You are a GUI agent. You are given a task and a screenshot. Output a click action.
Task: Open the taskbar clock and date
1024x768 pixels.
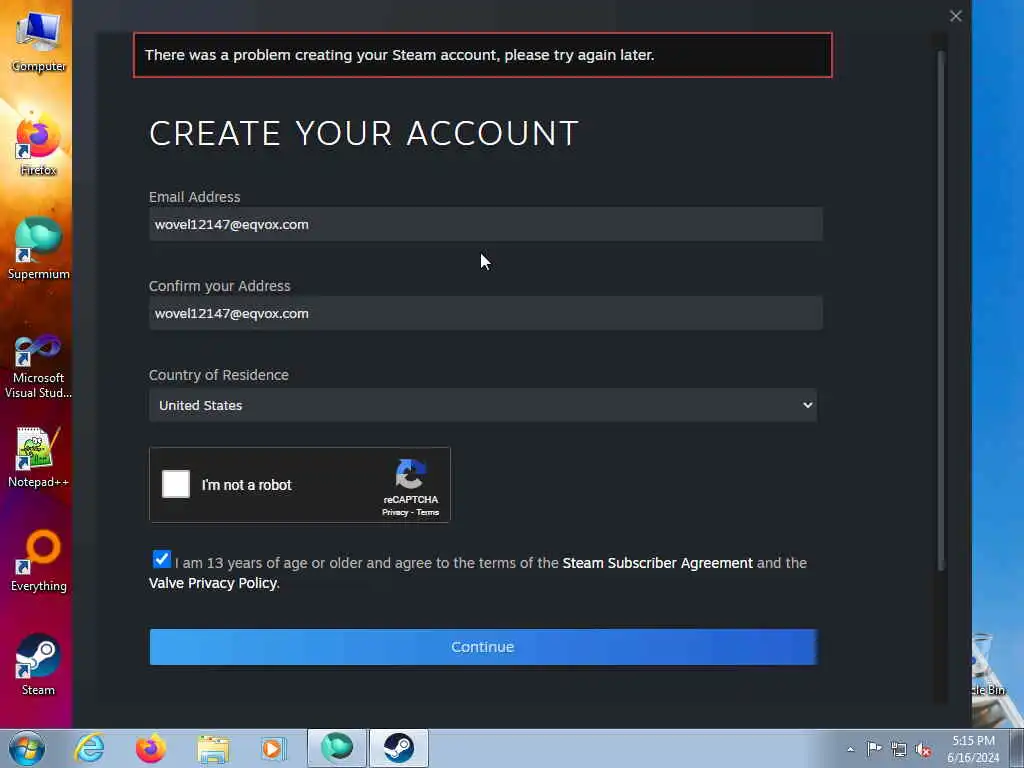pos(973,749)
